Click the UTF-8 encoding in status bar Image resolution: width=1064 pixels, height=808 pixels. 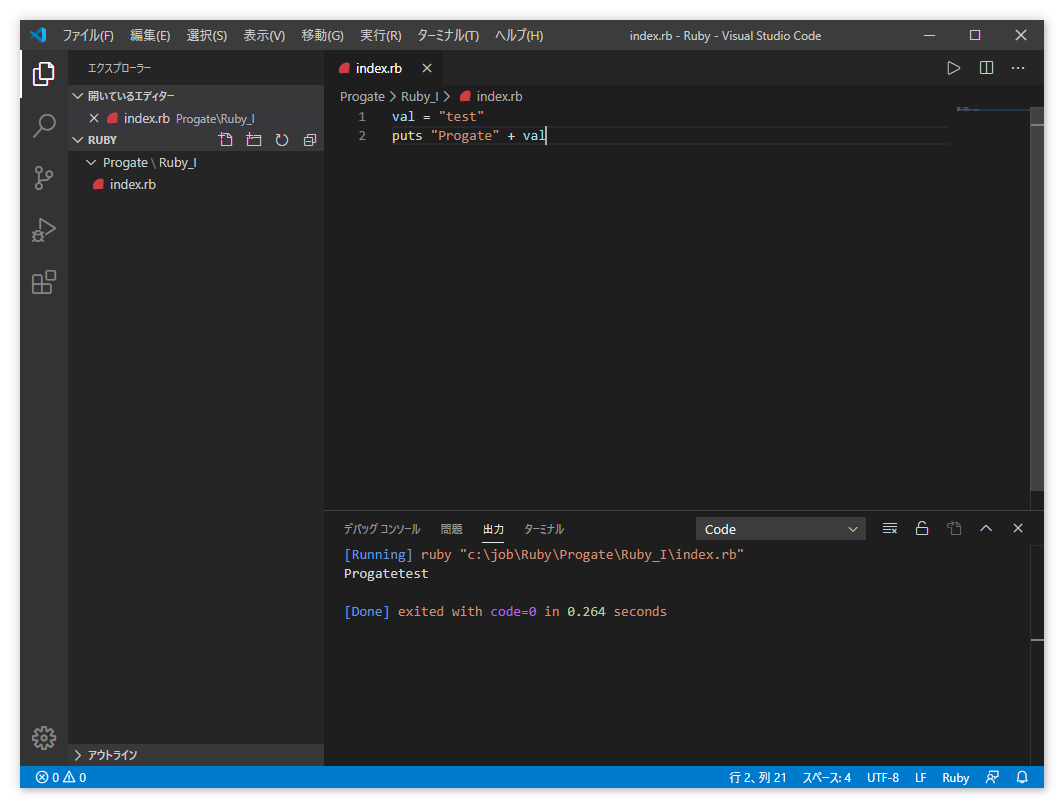click(x=882, y=777)
